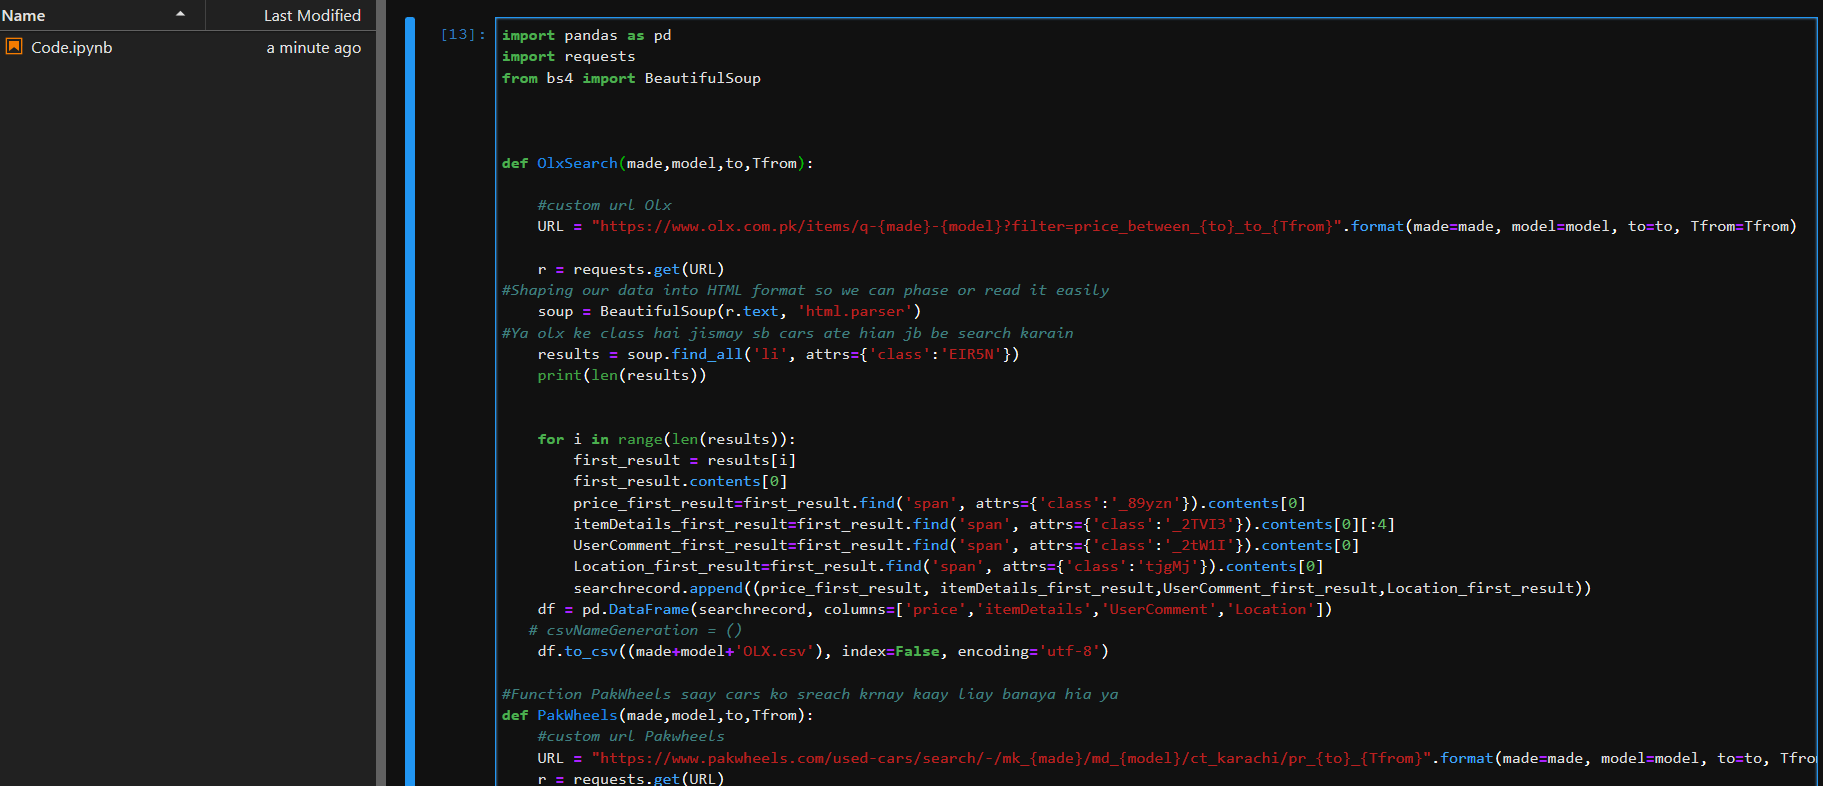
Task: Click the sort arrow in the Name header
Action: (180, 14)
